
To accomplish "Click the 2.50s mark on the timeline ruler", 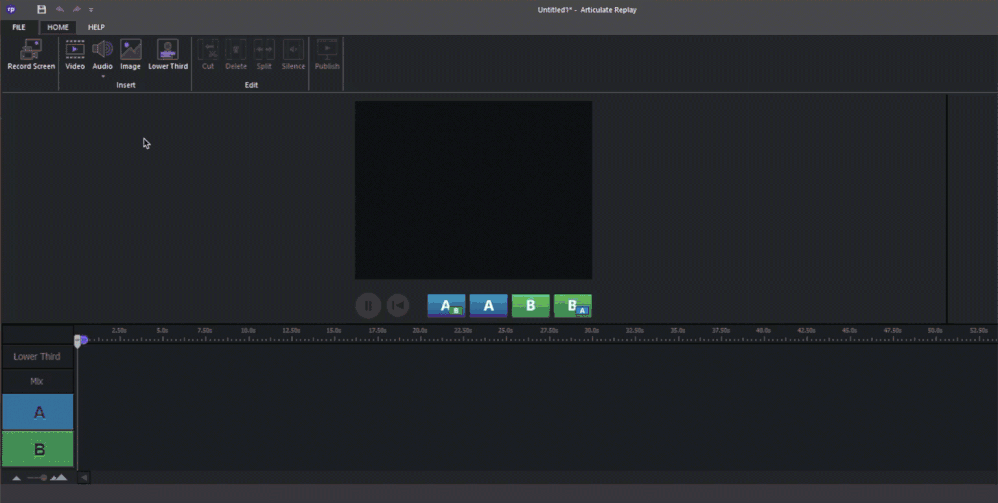I will (119, 331).
